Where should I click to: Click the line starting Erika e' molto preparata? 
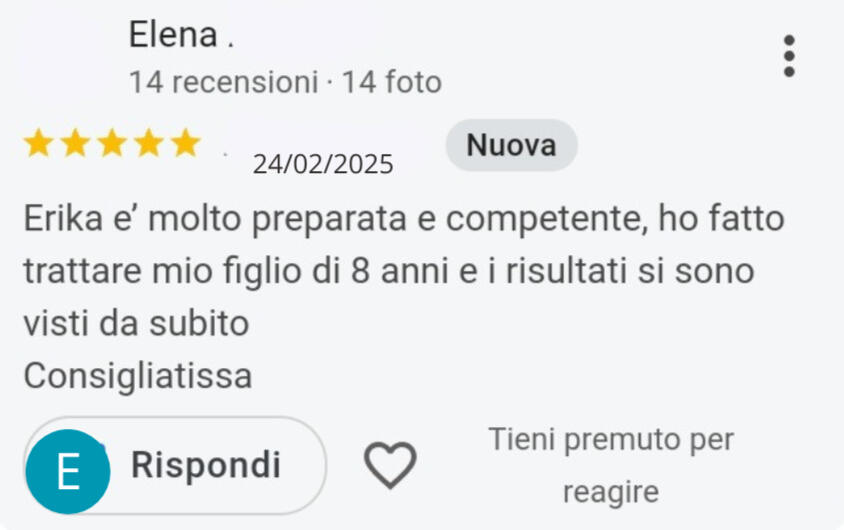[404, 220]
